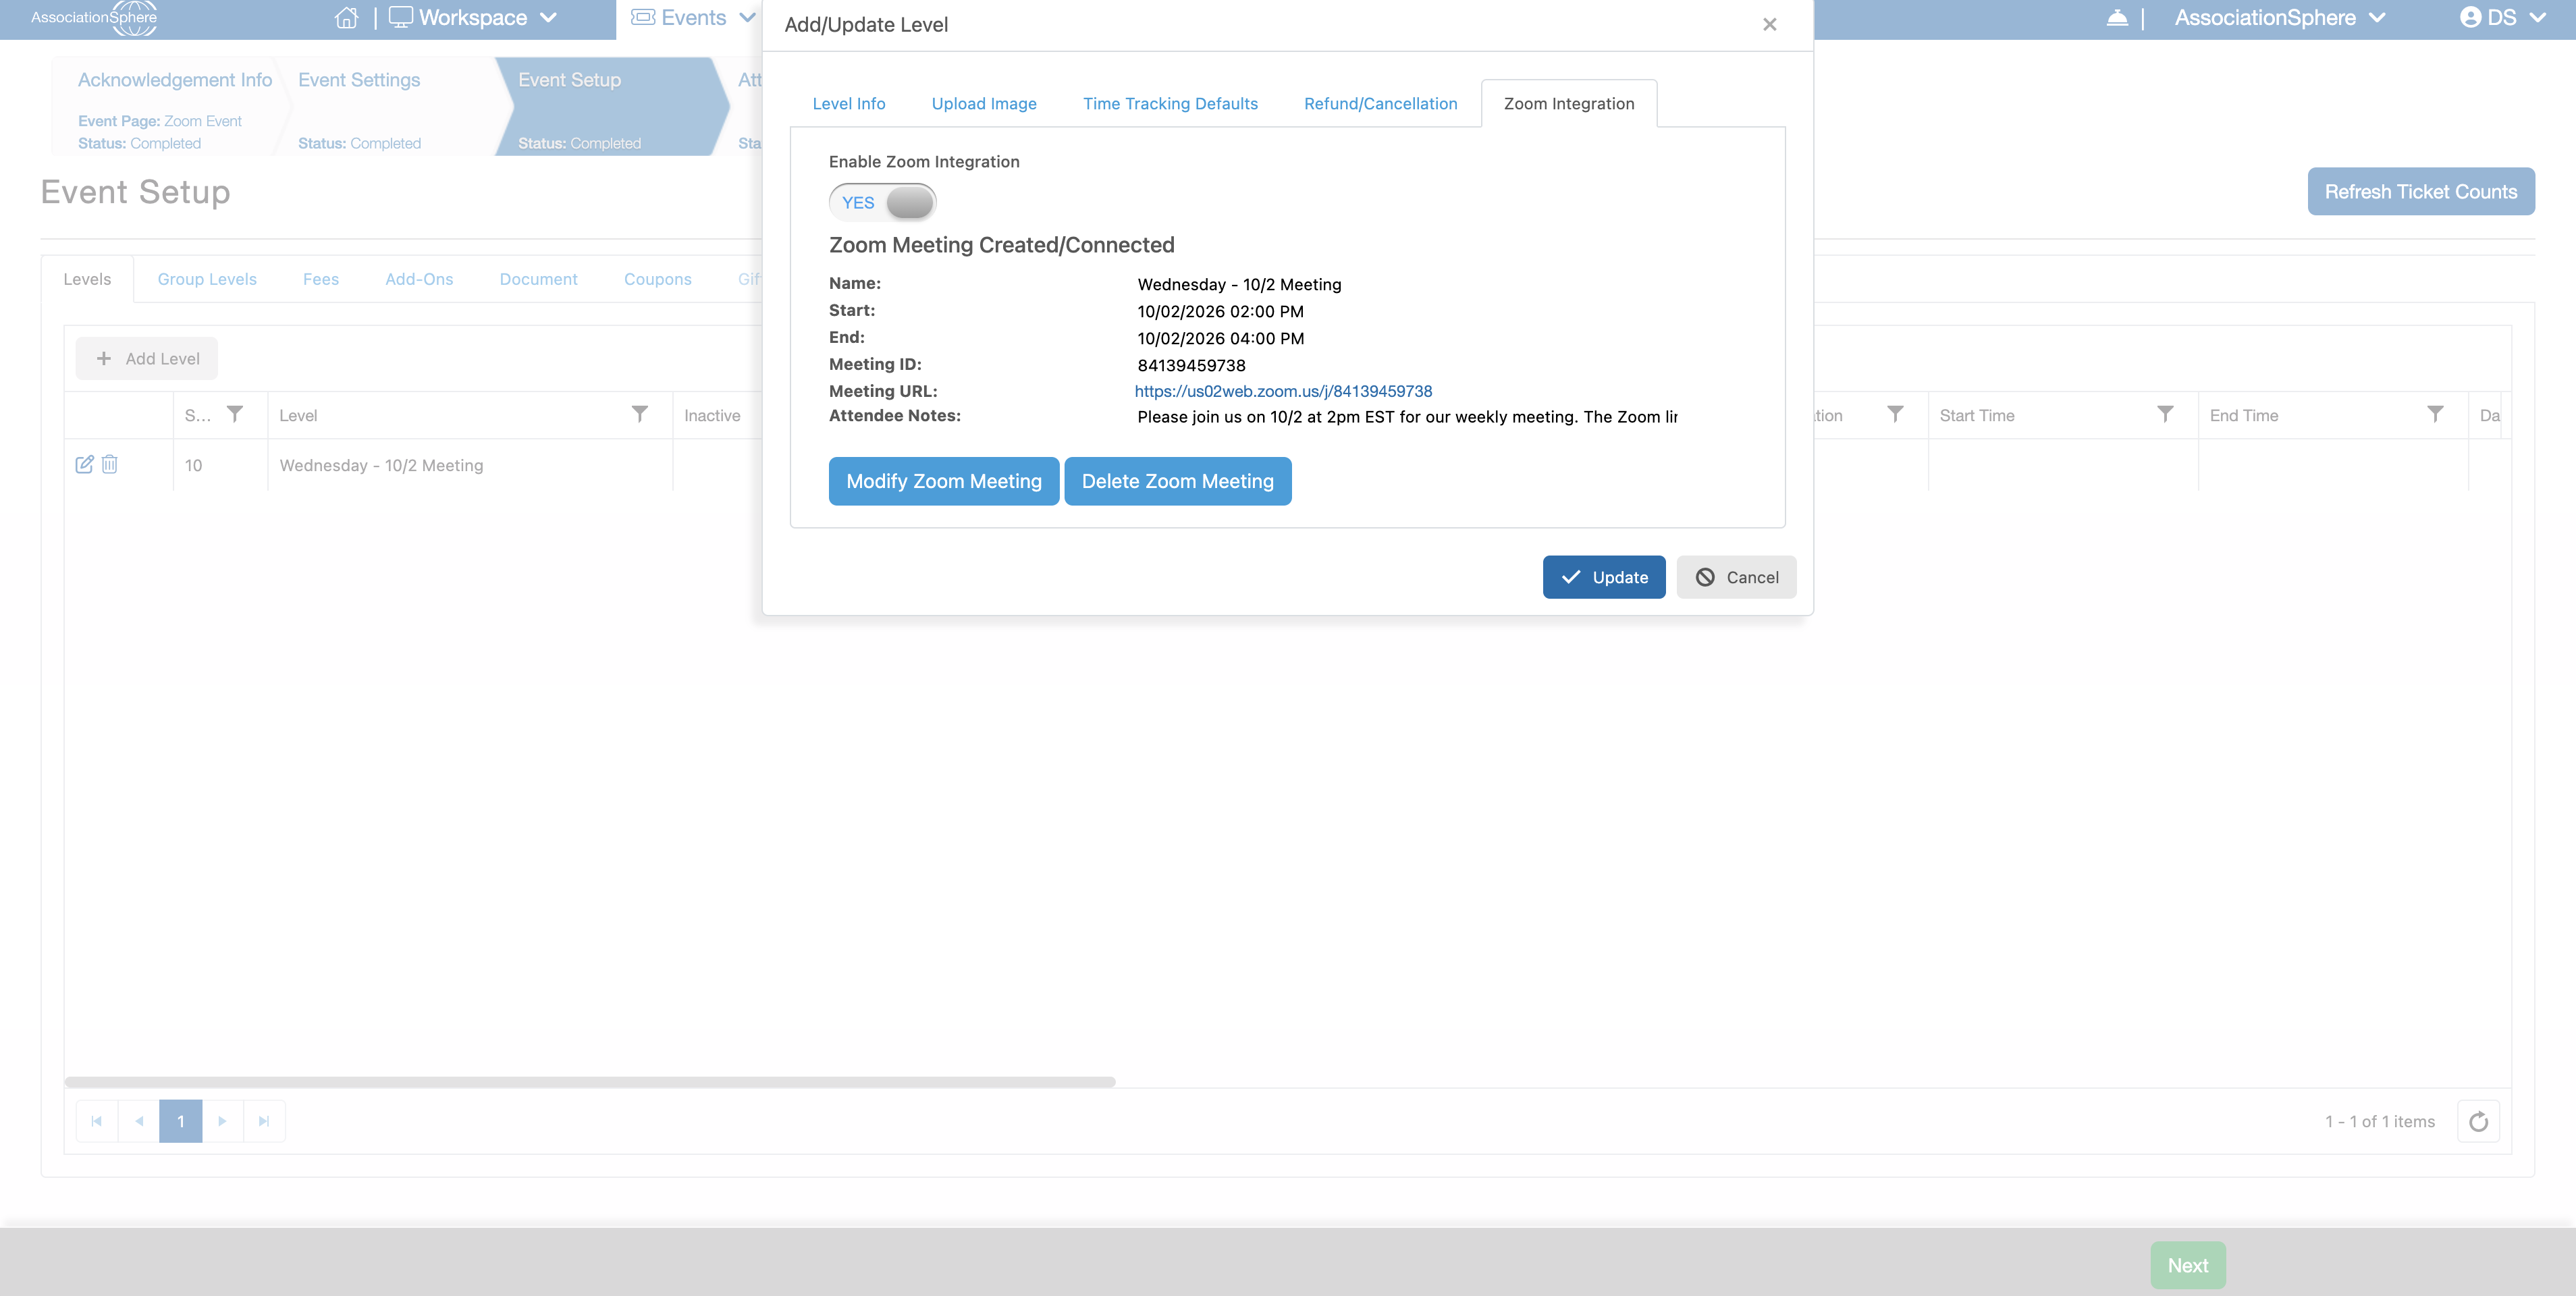Viewport: 2576px width, 1296px height.
Task: Open the Add-Ons tab
Action: click(419, 279)
